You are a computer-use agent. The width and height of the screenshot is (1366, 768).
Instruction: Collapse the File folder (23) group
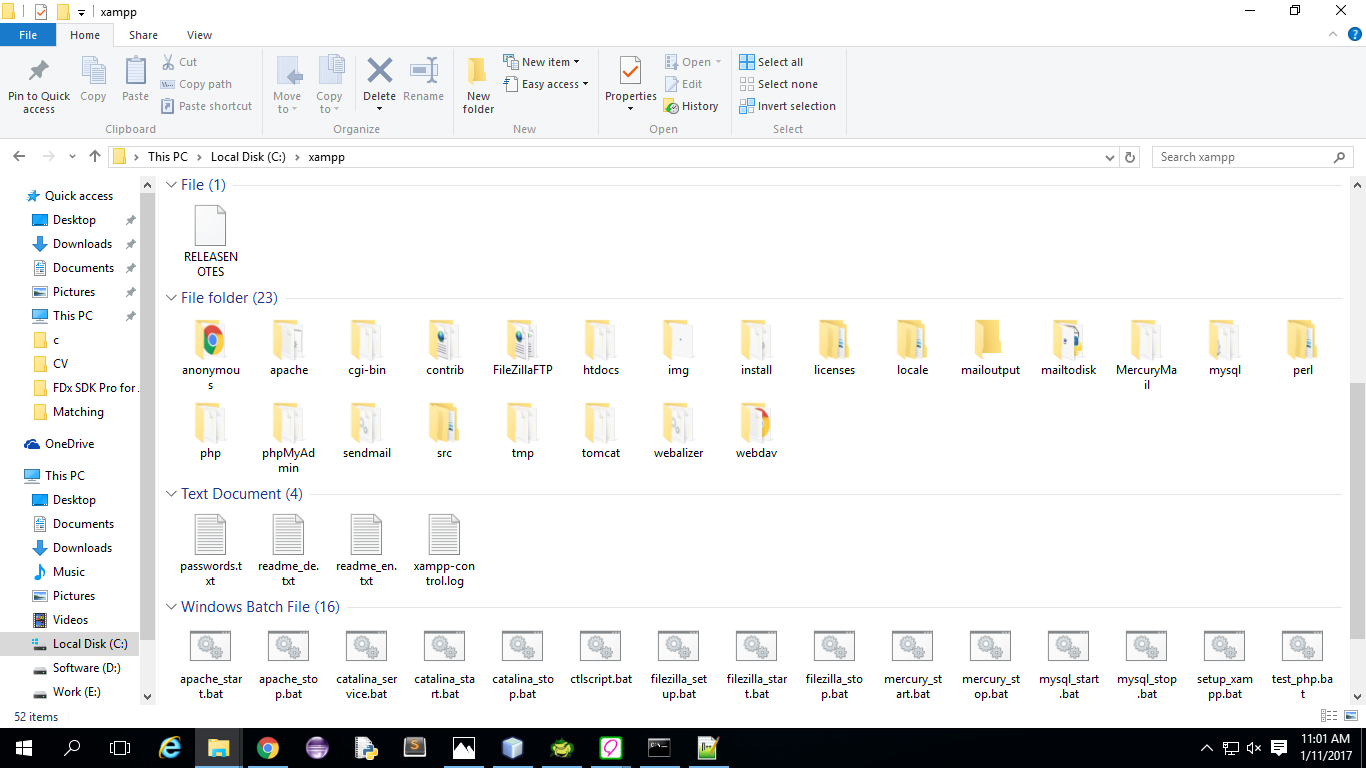[x=172, y=298]
